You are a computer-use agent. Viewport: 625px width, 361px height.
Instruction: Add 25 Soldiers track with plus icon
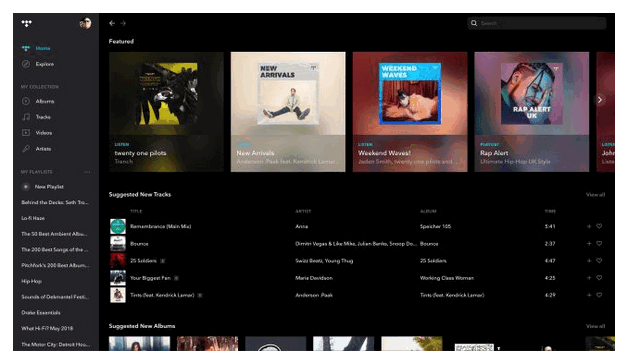coord(589,261)
